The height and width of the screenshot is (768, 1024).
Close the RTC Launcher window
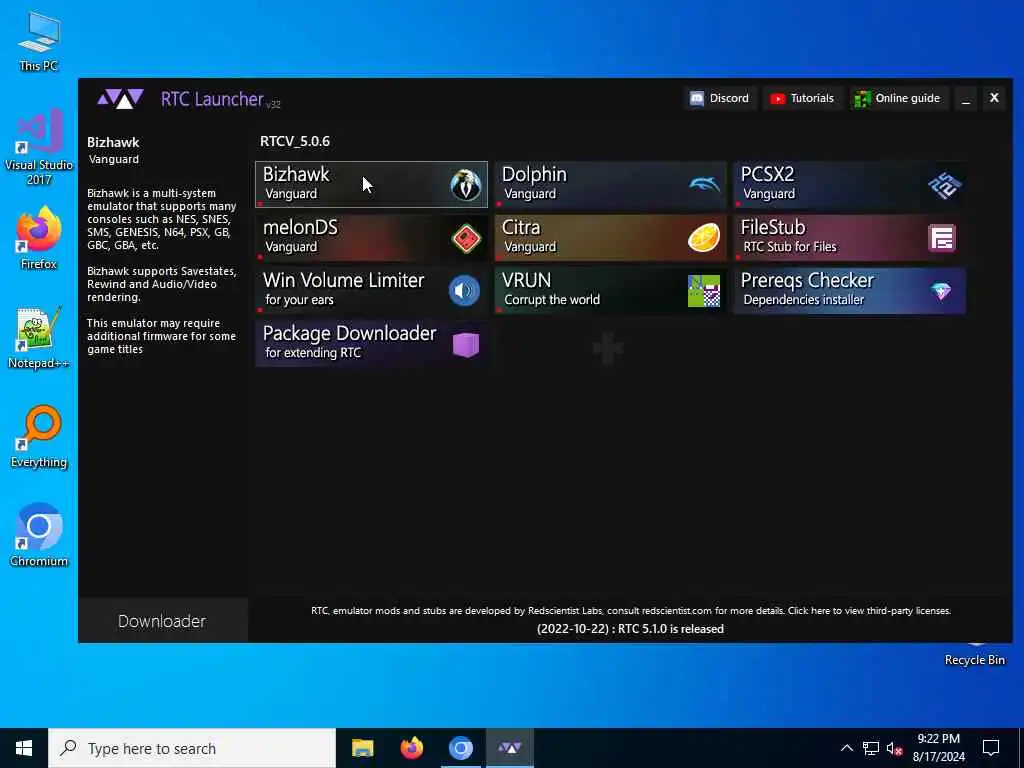pos(994,98)
